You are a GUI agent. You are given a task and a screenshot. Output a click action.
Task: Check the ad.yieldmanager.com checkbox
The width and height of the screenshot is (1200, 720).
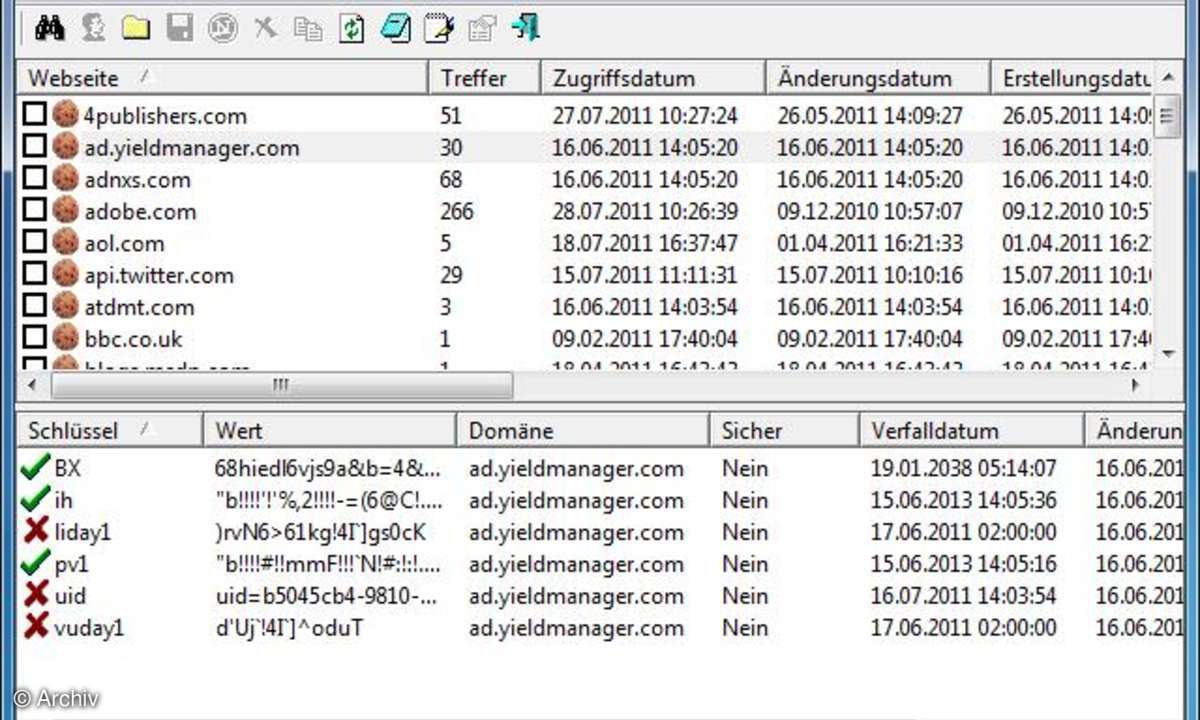click(x=35, y=146)
